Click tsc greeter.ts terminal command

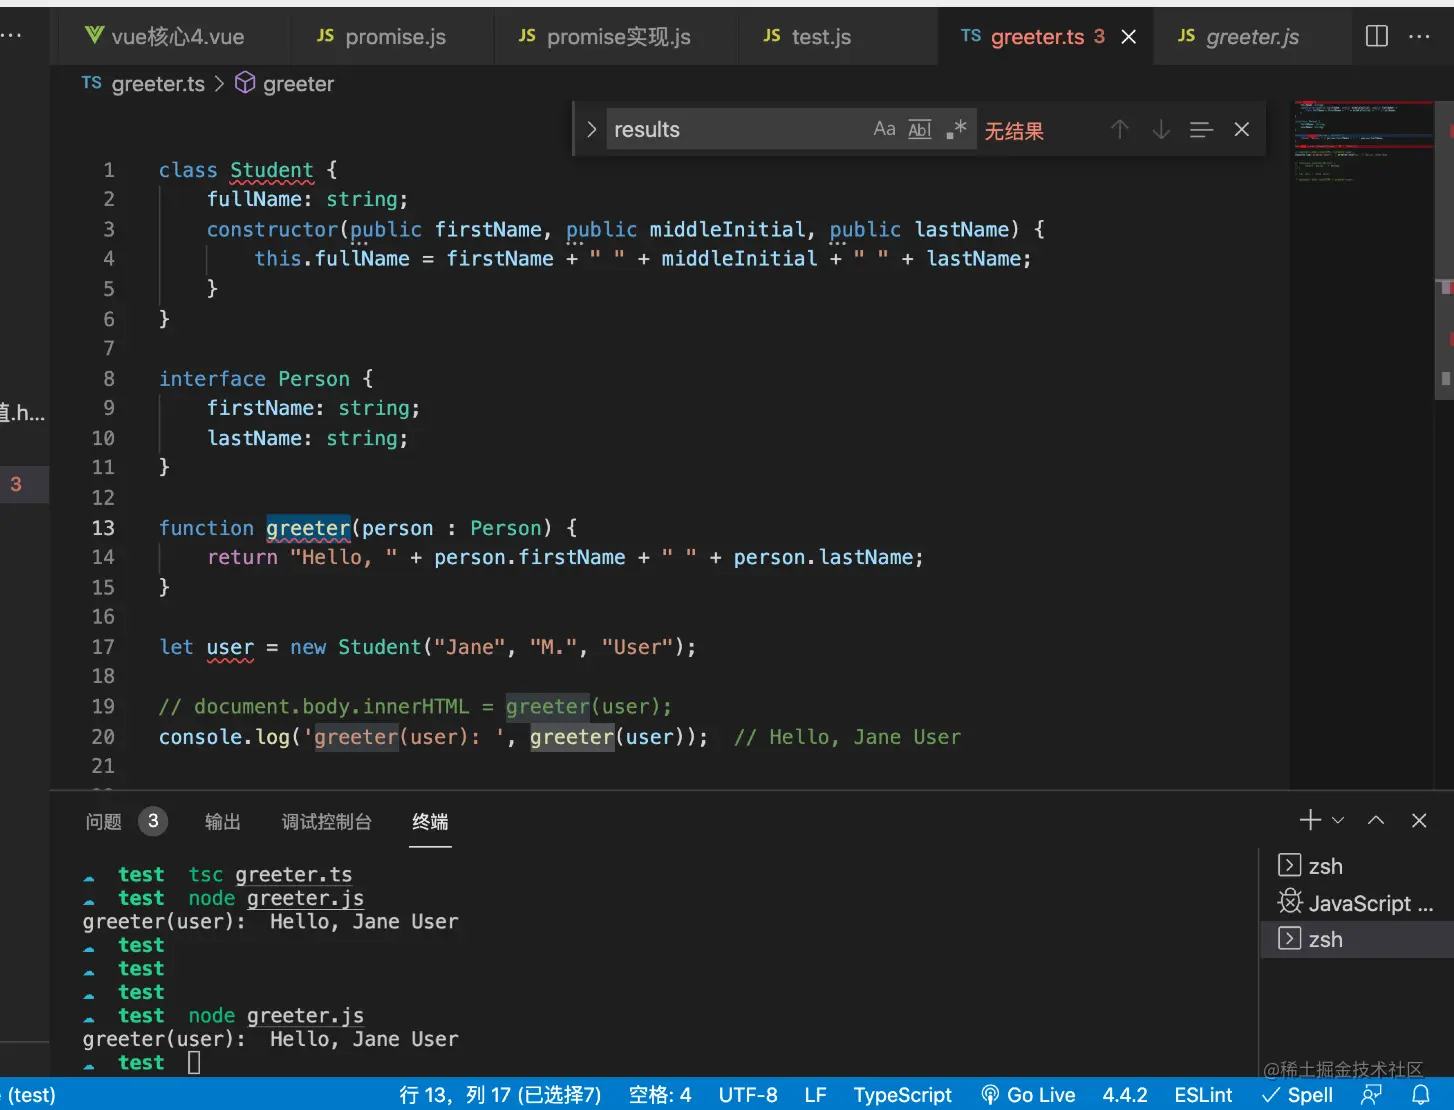(x=270, y=875)
